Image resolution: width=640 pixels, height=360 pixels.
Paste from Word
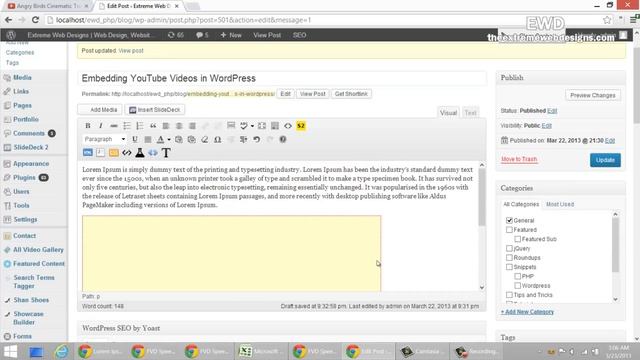tap(191, 139)
